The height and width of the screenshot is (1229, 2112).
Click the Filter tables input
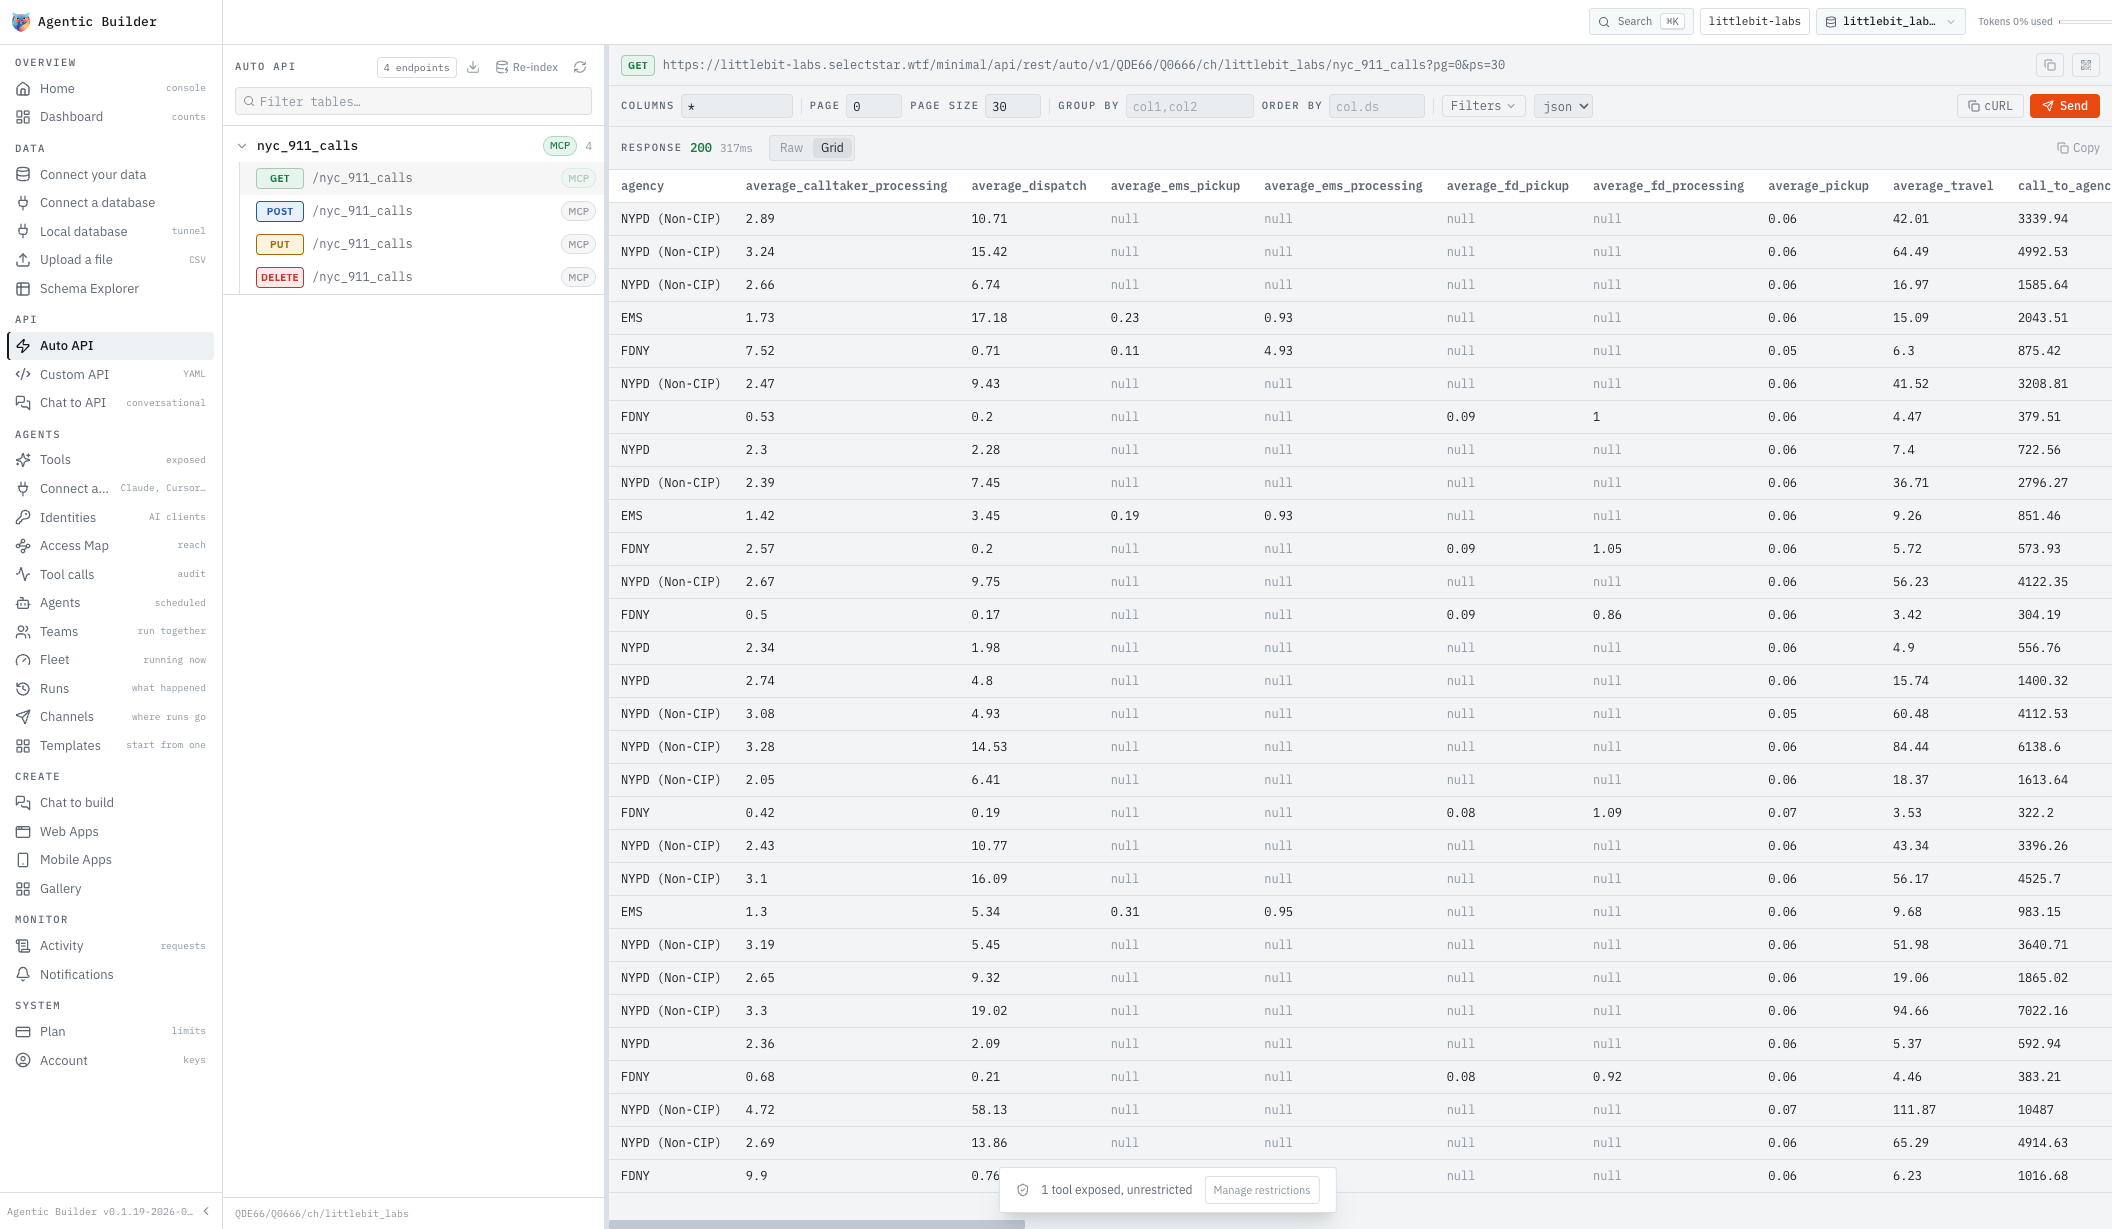pyautogui.click(x=413, y=101)
